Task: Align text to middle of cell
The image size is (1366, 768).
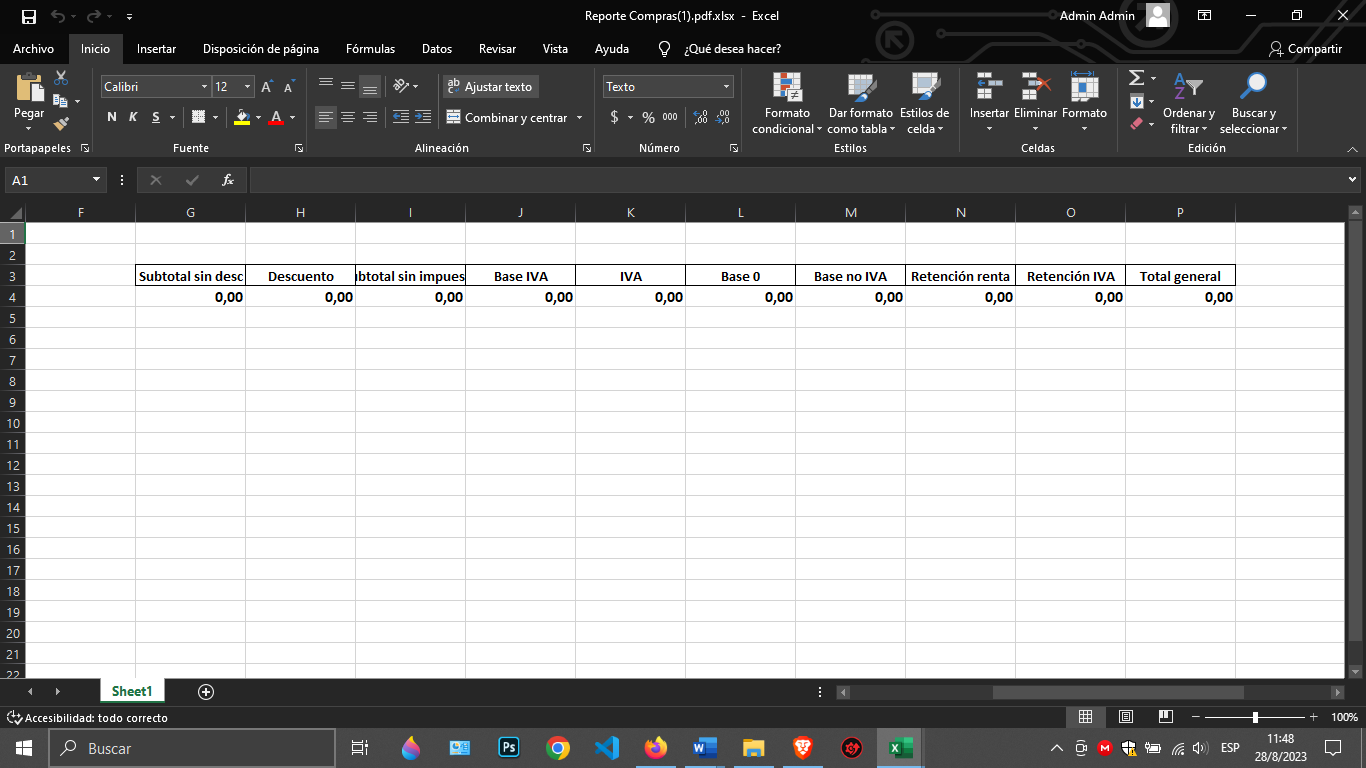Action: click(x=348, y=87)
